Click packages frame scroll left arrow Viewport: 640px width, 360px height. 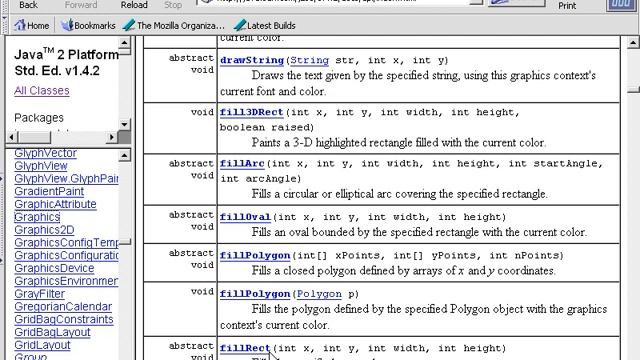coord(11,137)
